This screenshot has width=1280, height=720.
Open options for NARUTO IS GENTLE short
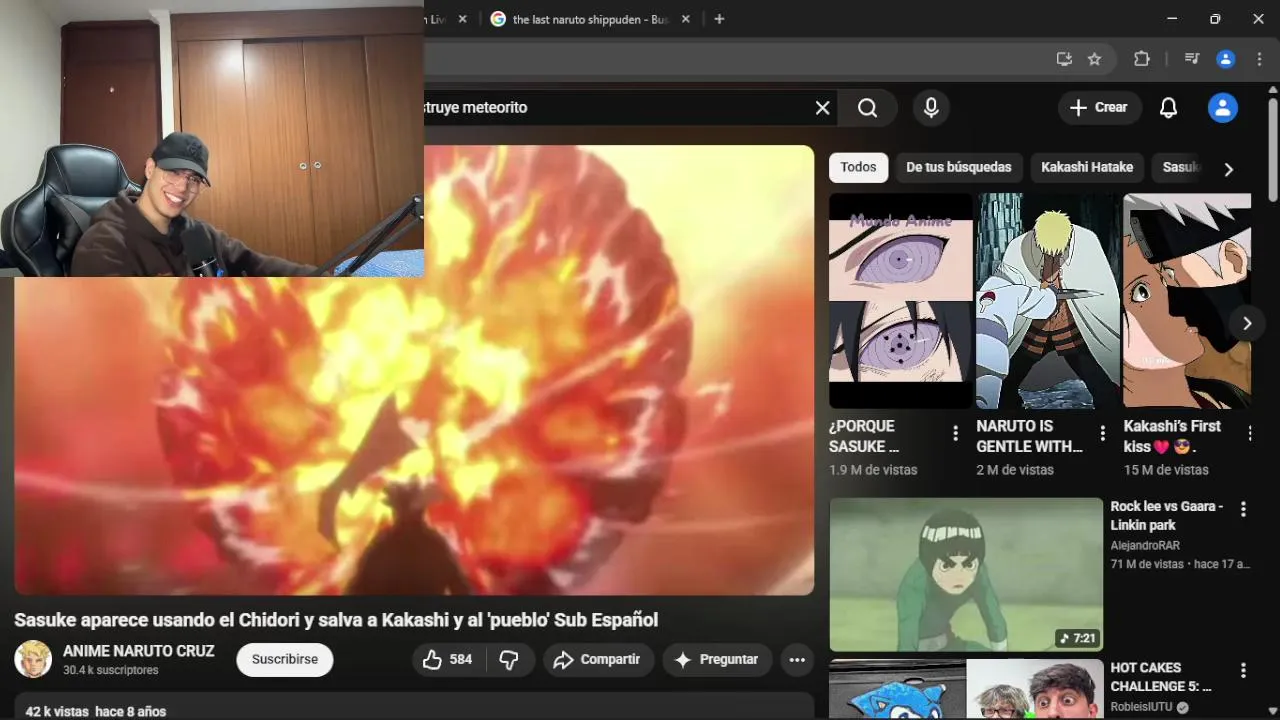tap(1102, 433)
